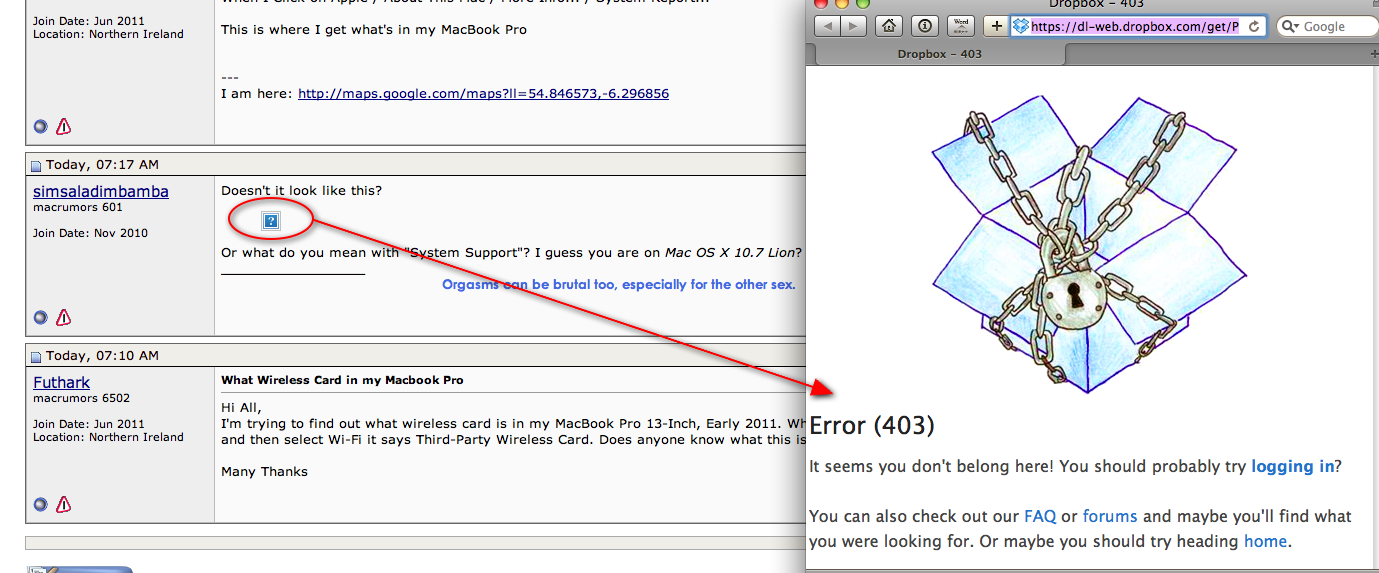Viewport: 1379px width, 573px height.
Task: Report the 07:10 AM Futhark post via warning icon
Action: pos(64,504)
